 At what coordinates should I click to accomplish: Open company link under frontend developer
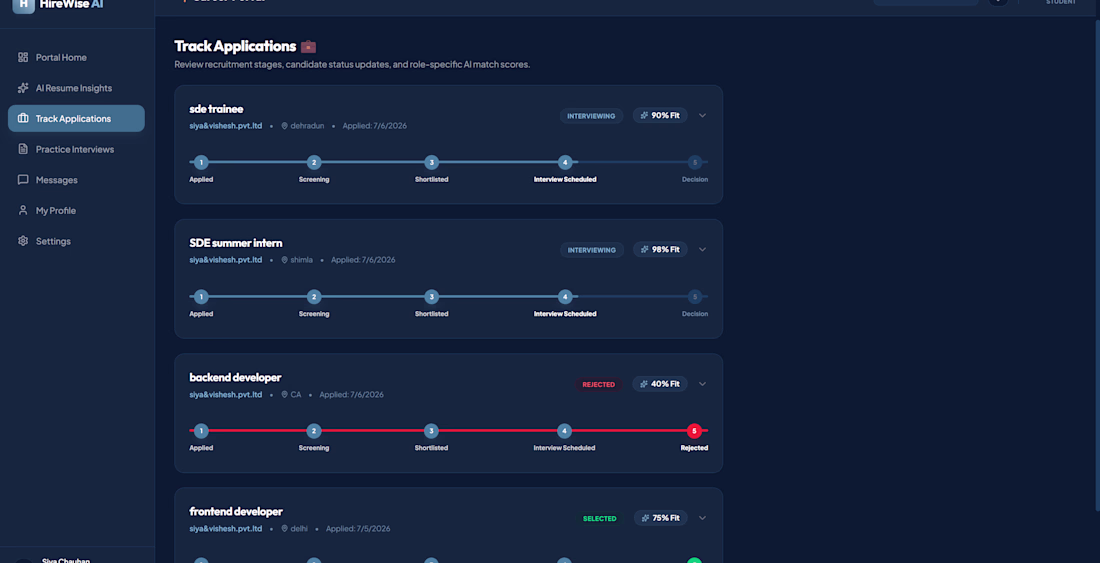(226, 529)
